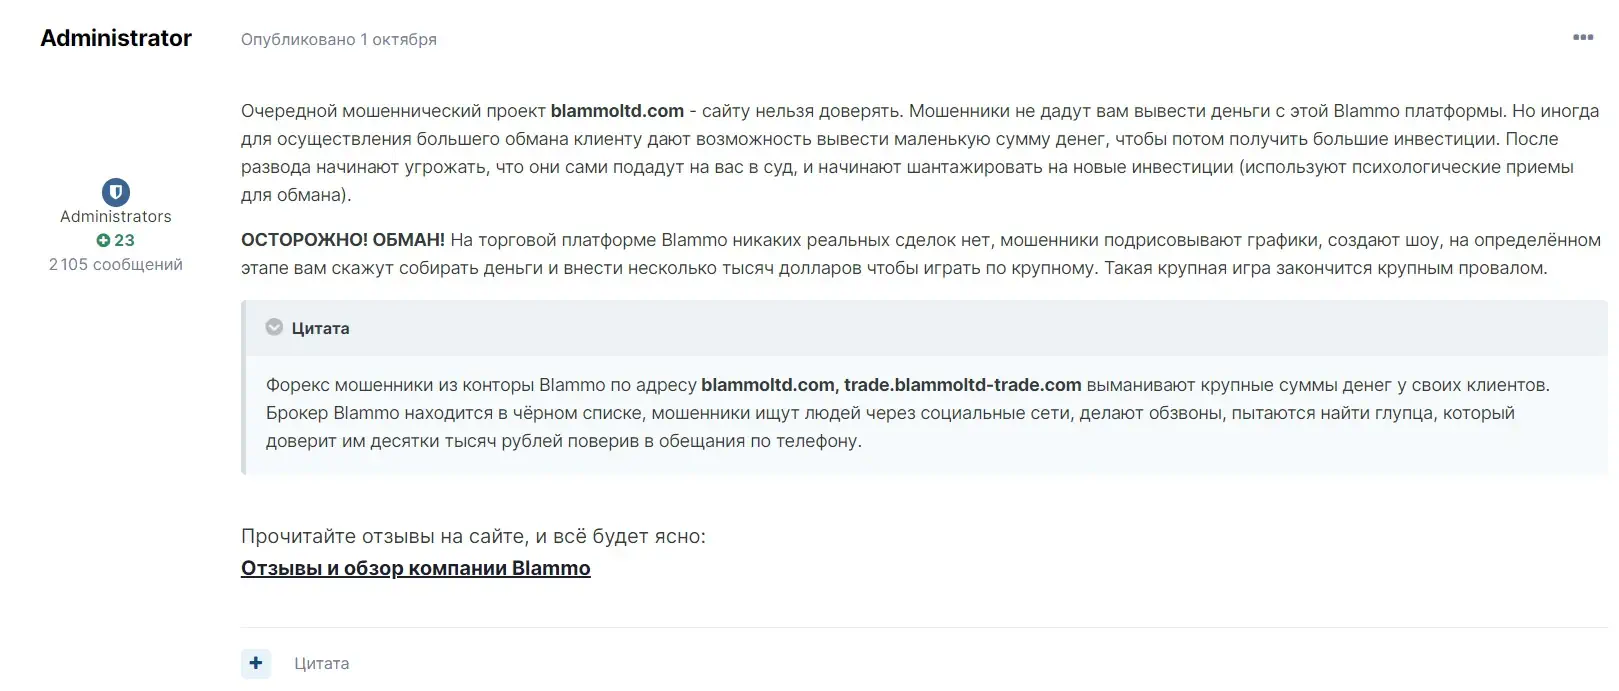This screenshot has width=1619, height=691.
Task: Open the three-dot post options menu
Action: click(x=1583, y=37)
